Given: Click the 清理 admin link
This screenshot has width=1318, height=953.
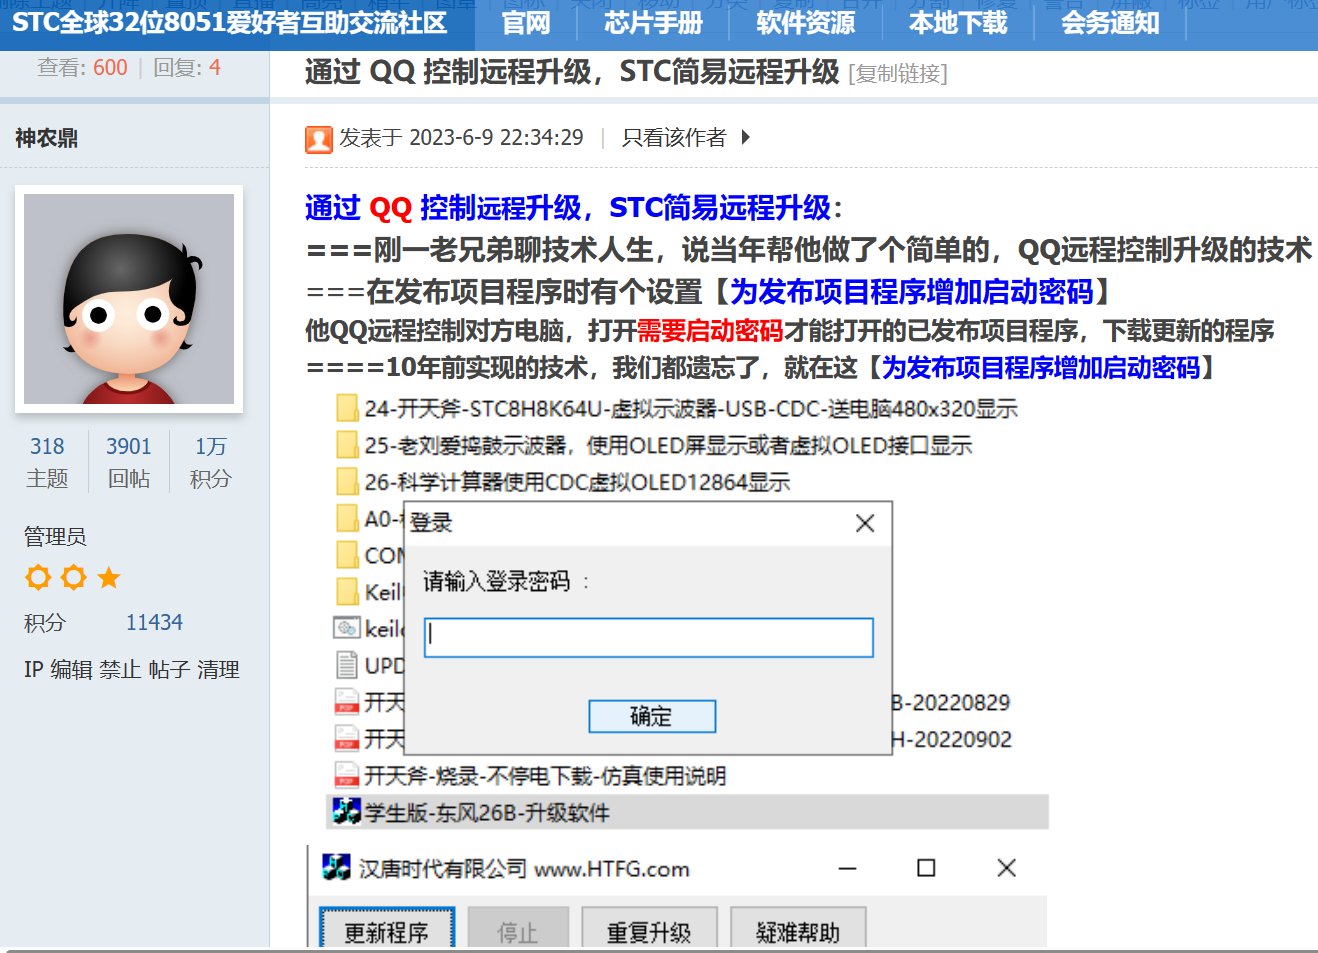Looking at the screenshot, I should point(218,670).
